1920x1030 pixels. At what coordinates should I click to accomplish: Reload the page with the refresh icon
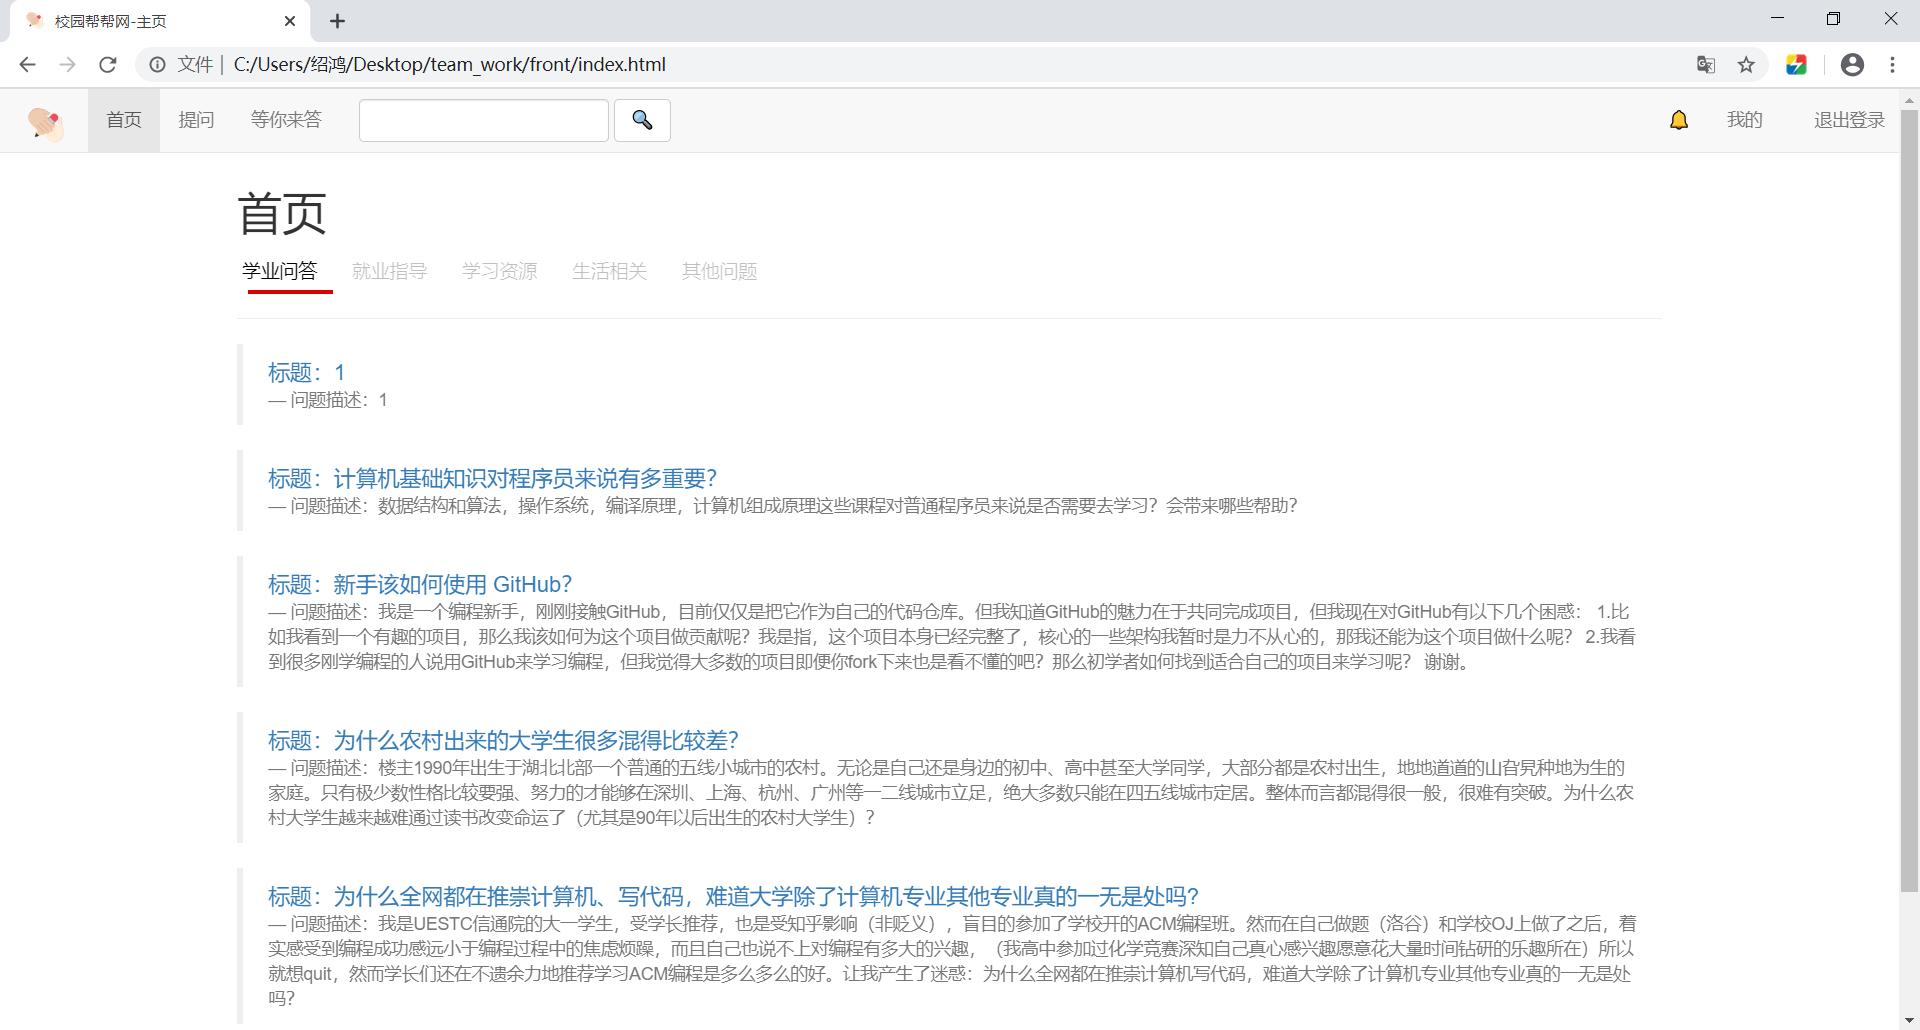(x=108, y=64)
